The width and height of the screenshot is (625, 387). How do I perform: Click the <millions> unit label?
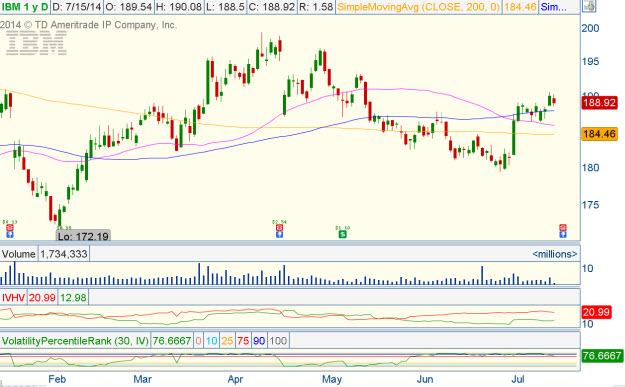[555, 254]
